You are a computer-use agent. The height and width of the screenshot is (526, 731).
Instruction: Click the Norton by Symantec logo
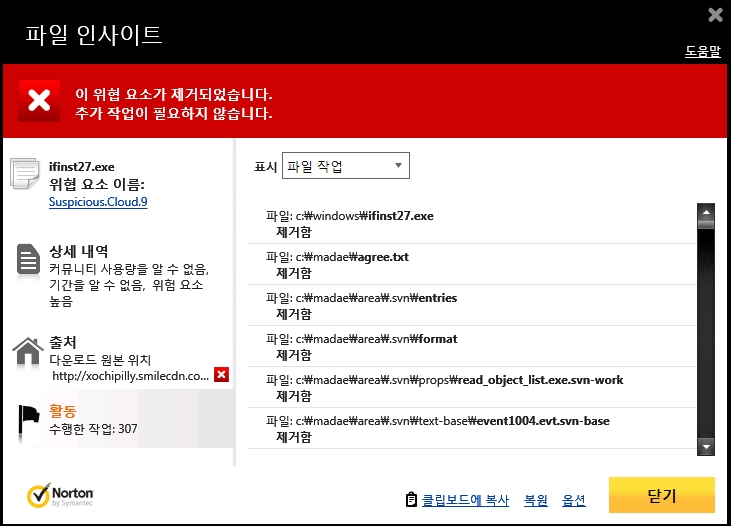click(x=60, y=495)
